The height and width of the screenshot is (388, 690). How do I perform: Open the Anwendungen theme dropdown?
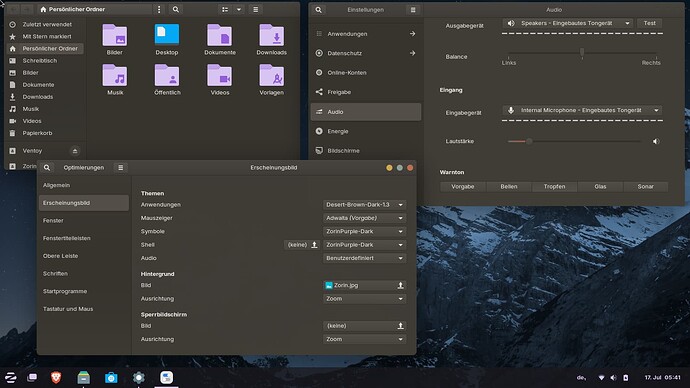point(364,205)
